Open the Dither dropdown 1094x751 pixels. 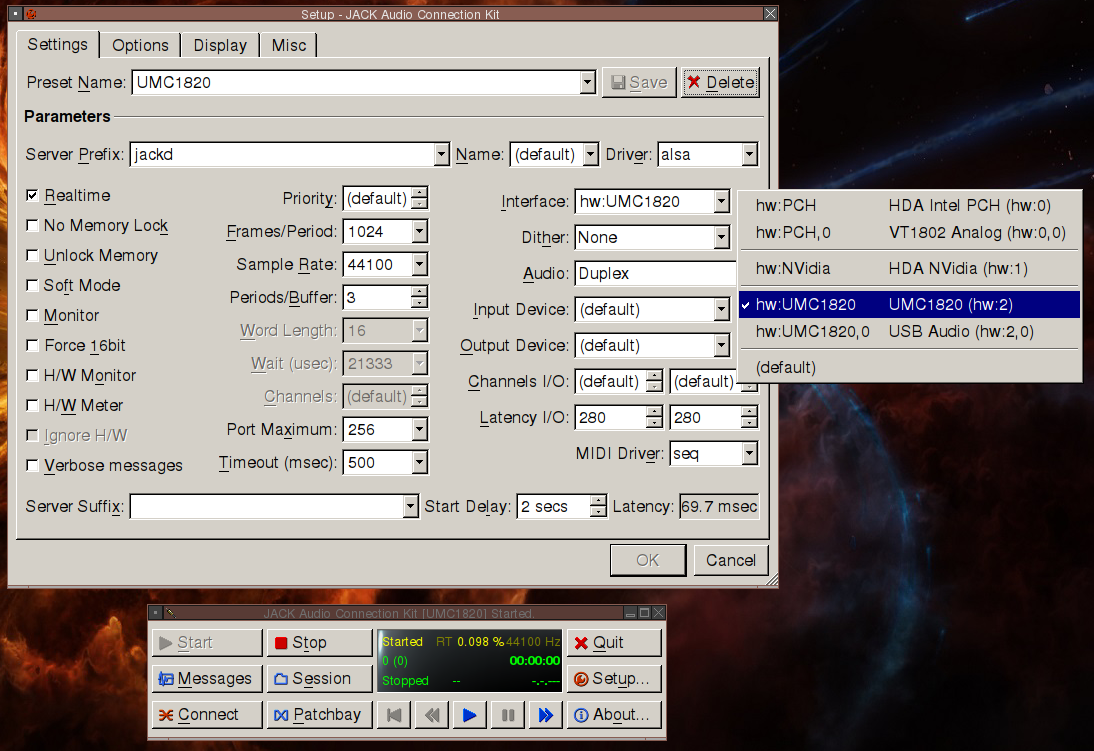click(721, 237)
